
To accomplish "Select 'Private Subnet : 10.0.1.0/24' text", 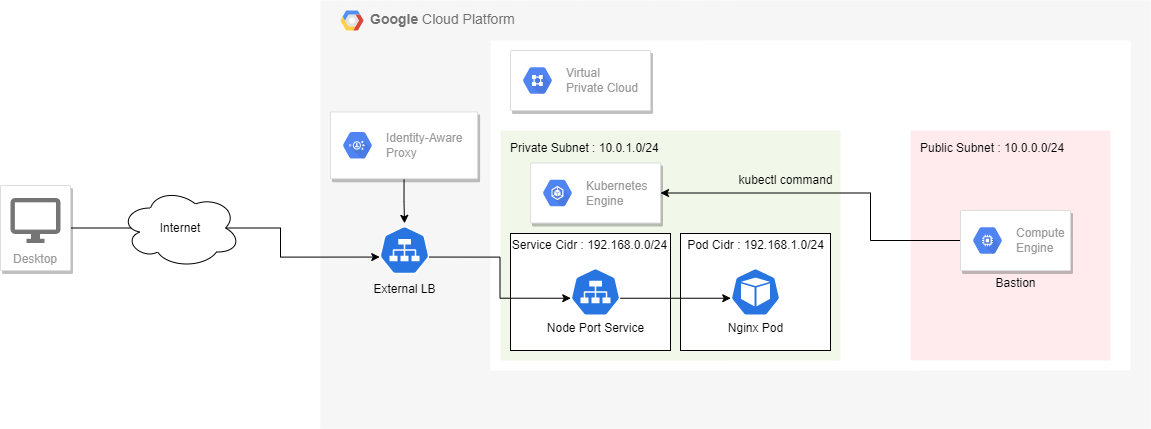I will point(584,148).
